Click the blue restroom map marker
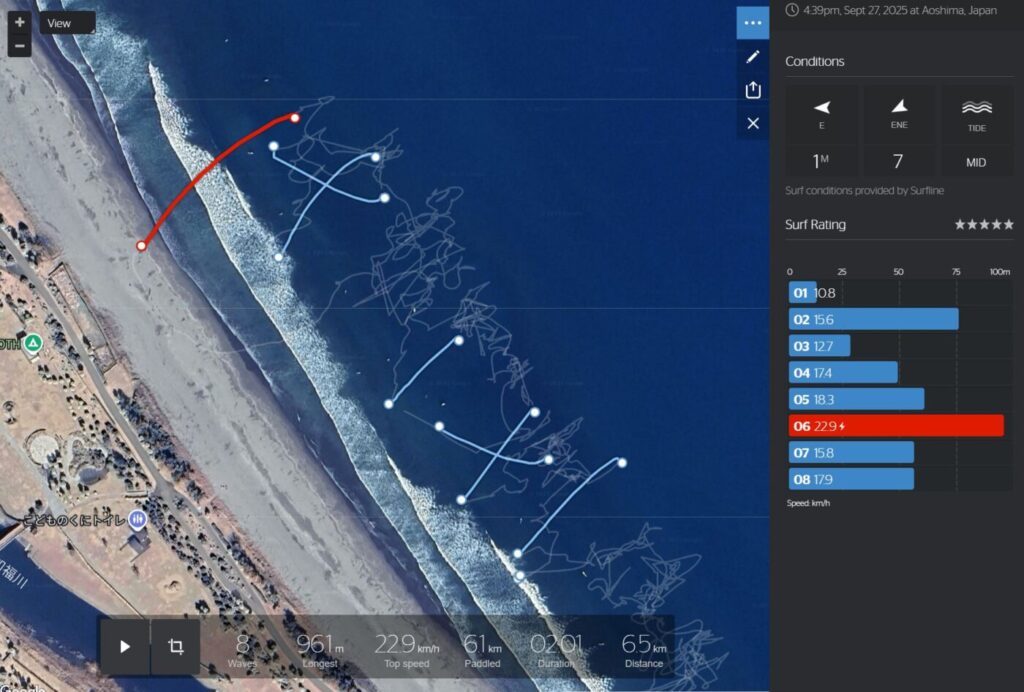This screenshot has width=1024, height=692. pos(138,519)
